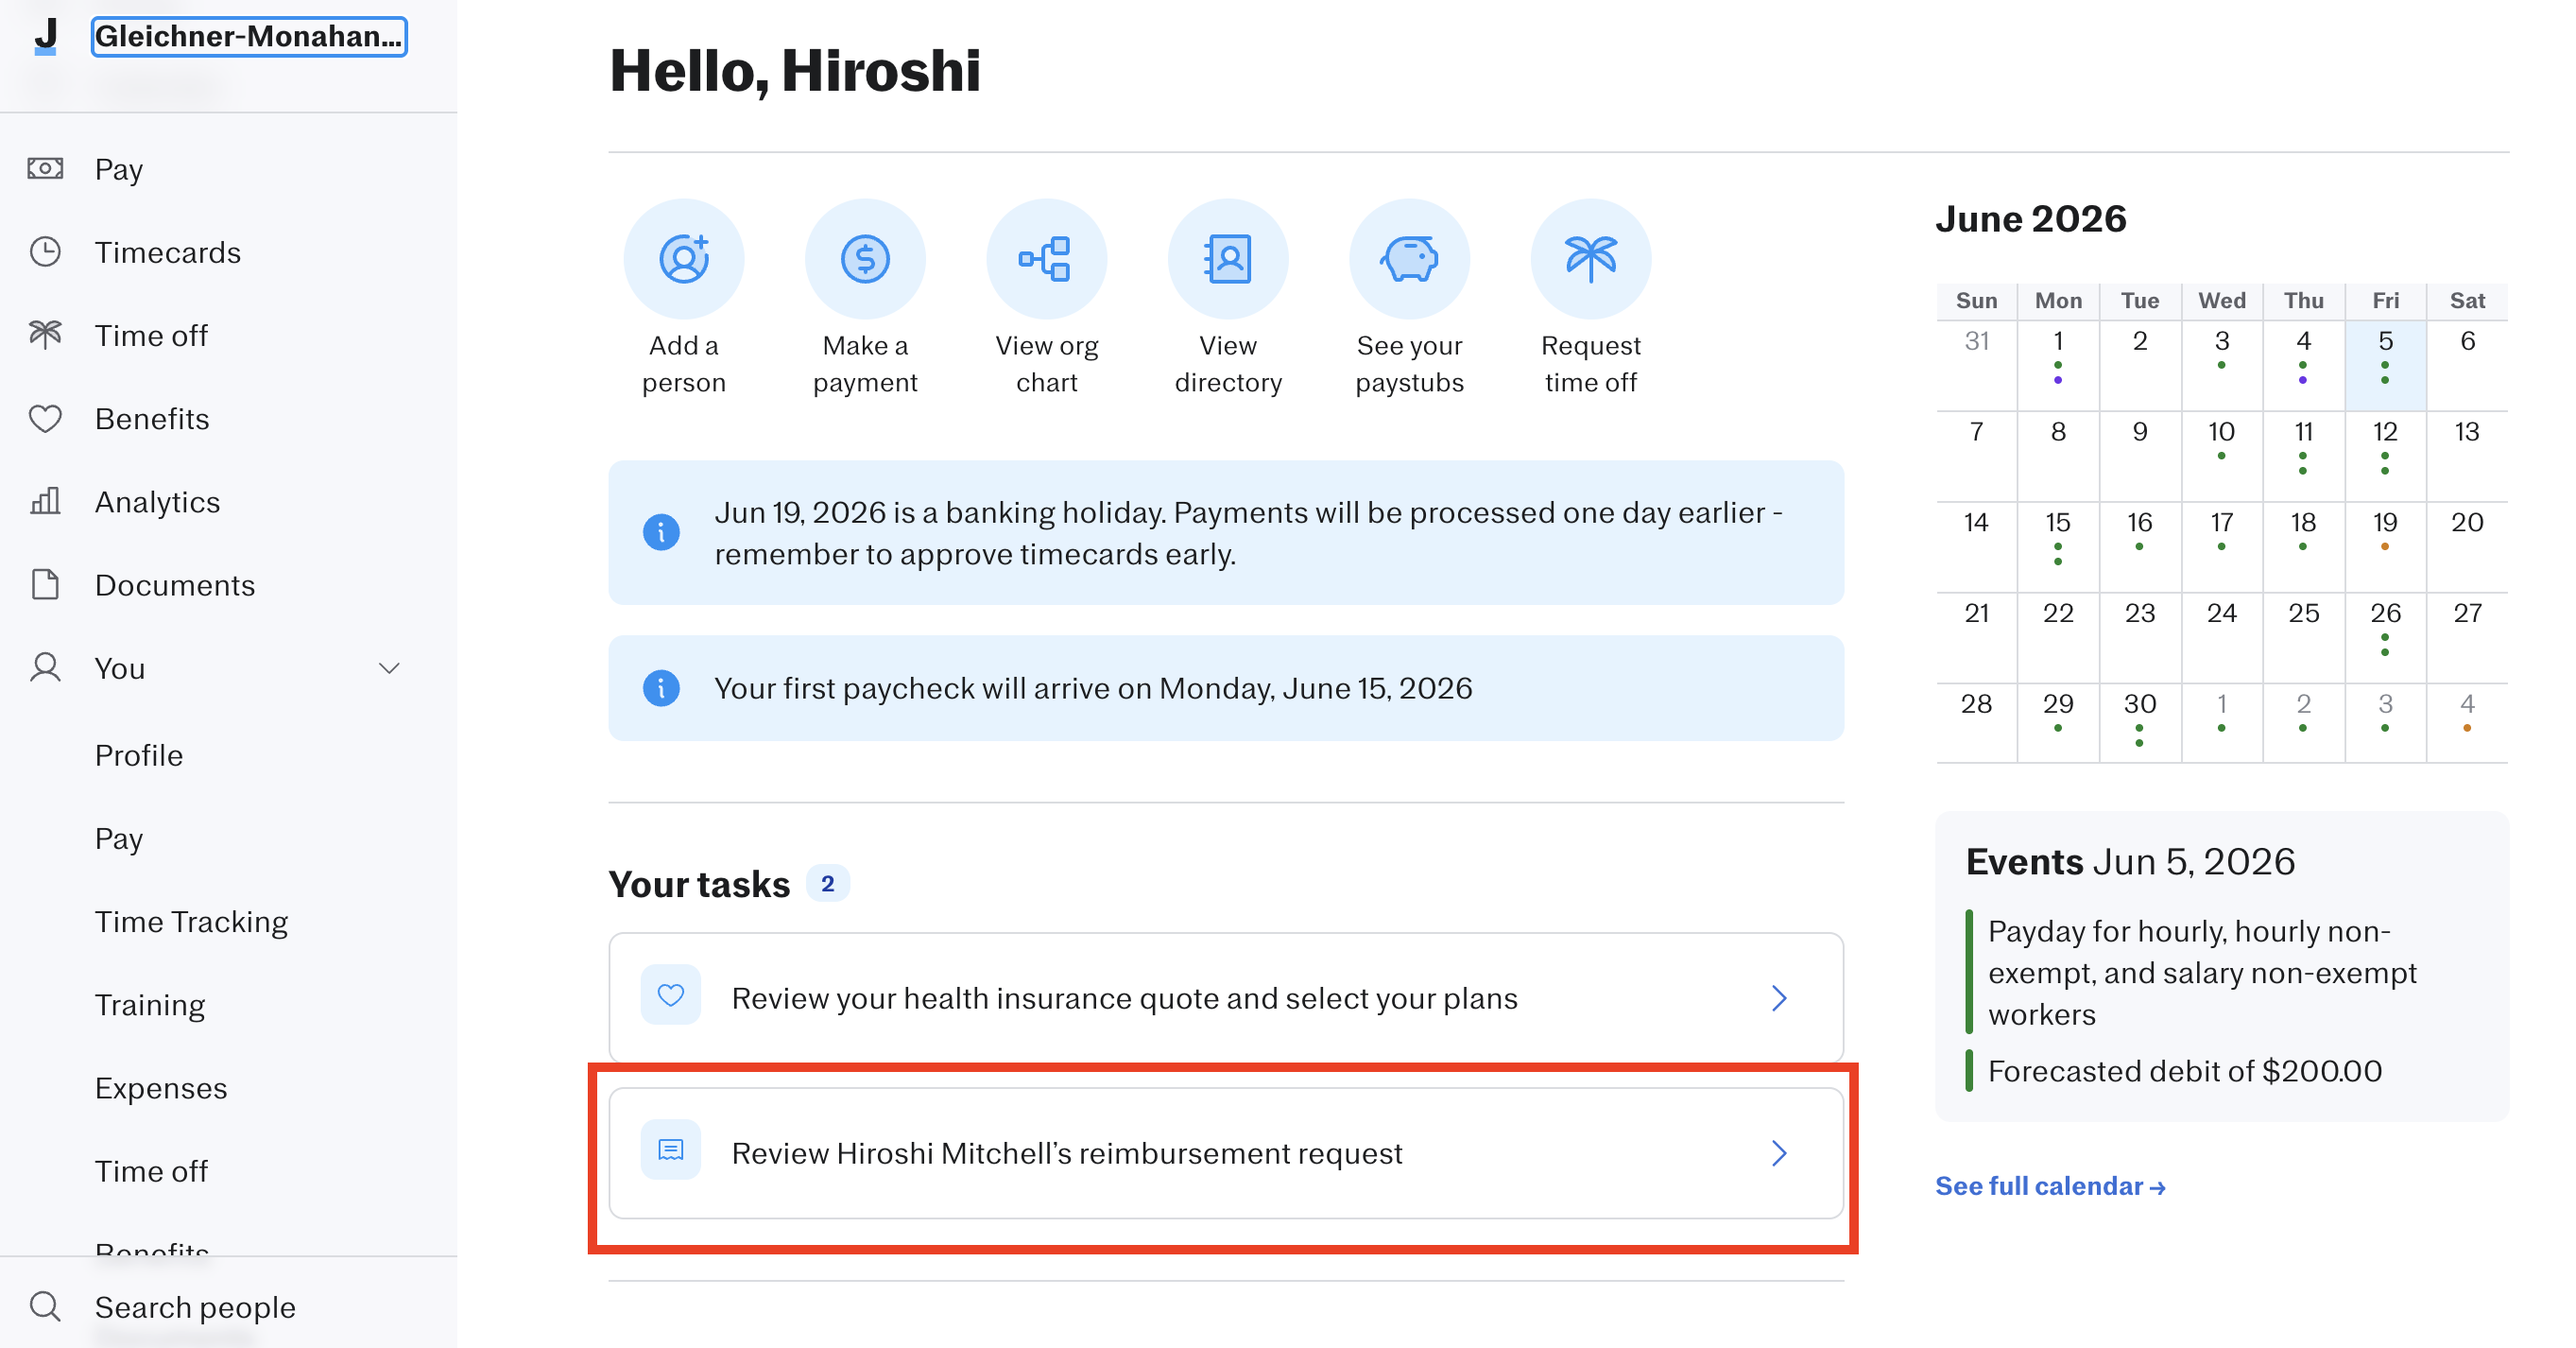Click the Search people magnifier icon
The image size is (2576, 1348).
45,1306
